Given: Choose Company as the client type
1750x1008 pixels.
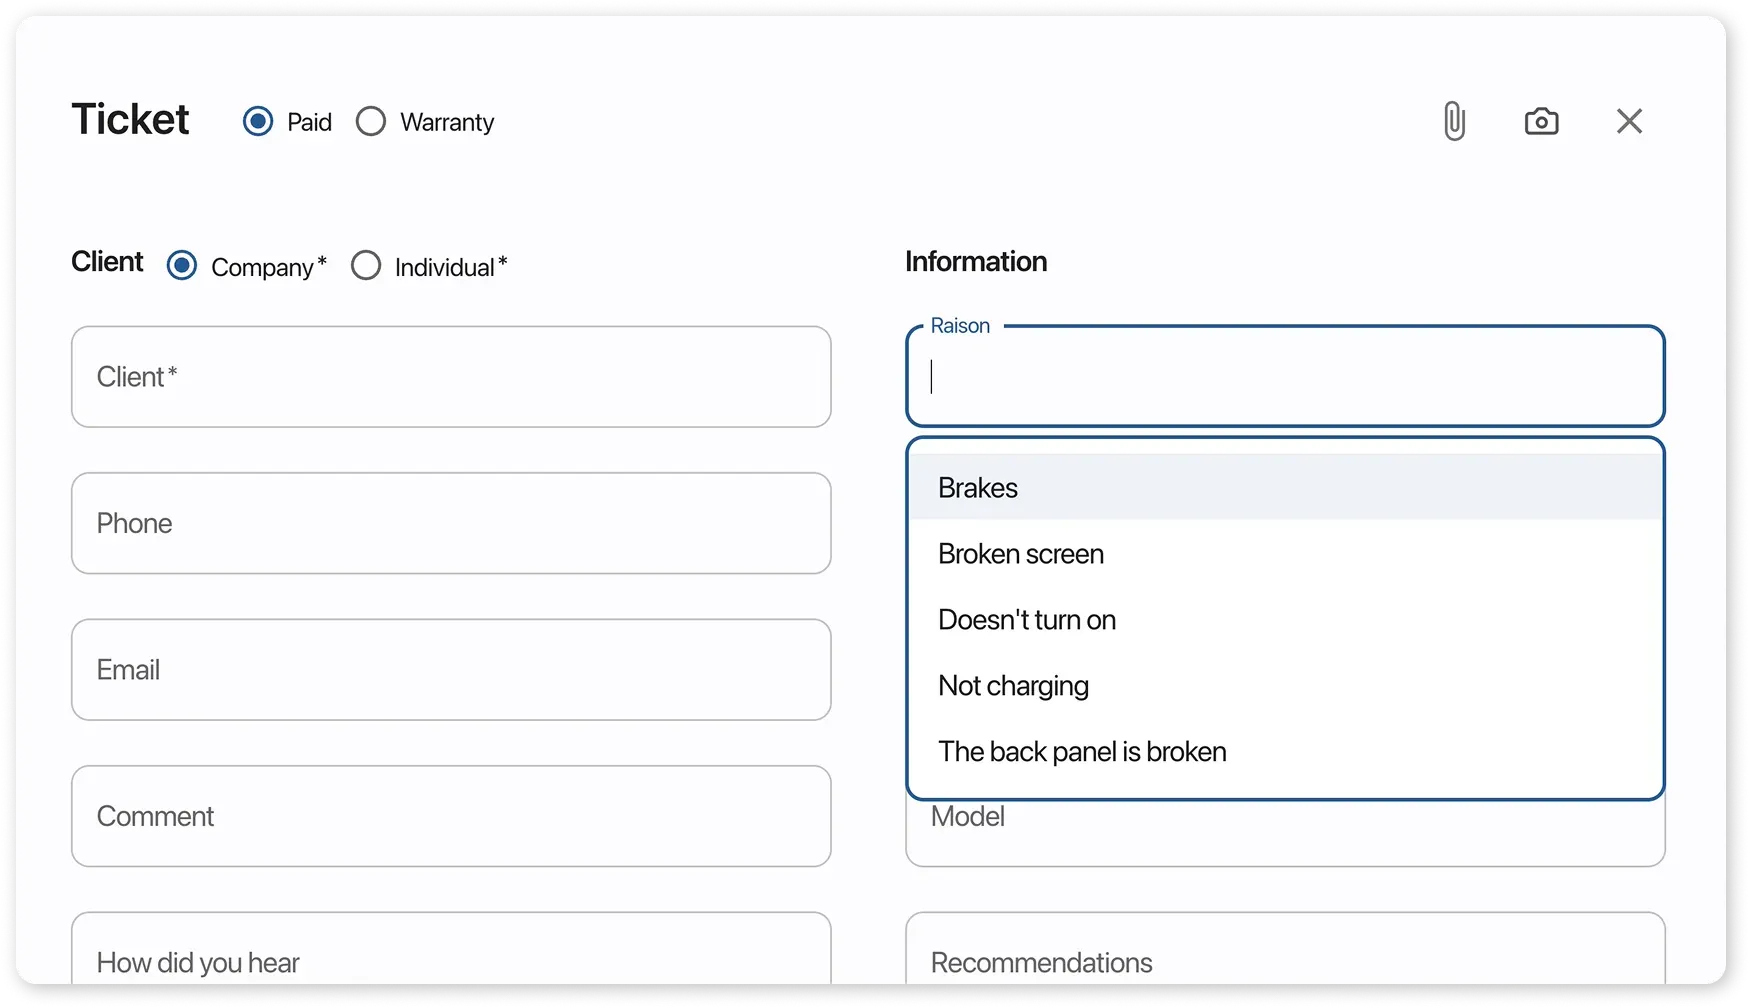Looking at the screenshot, I should 181,264.
